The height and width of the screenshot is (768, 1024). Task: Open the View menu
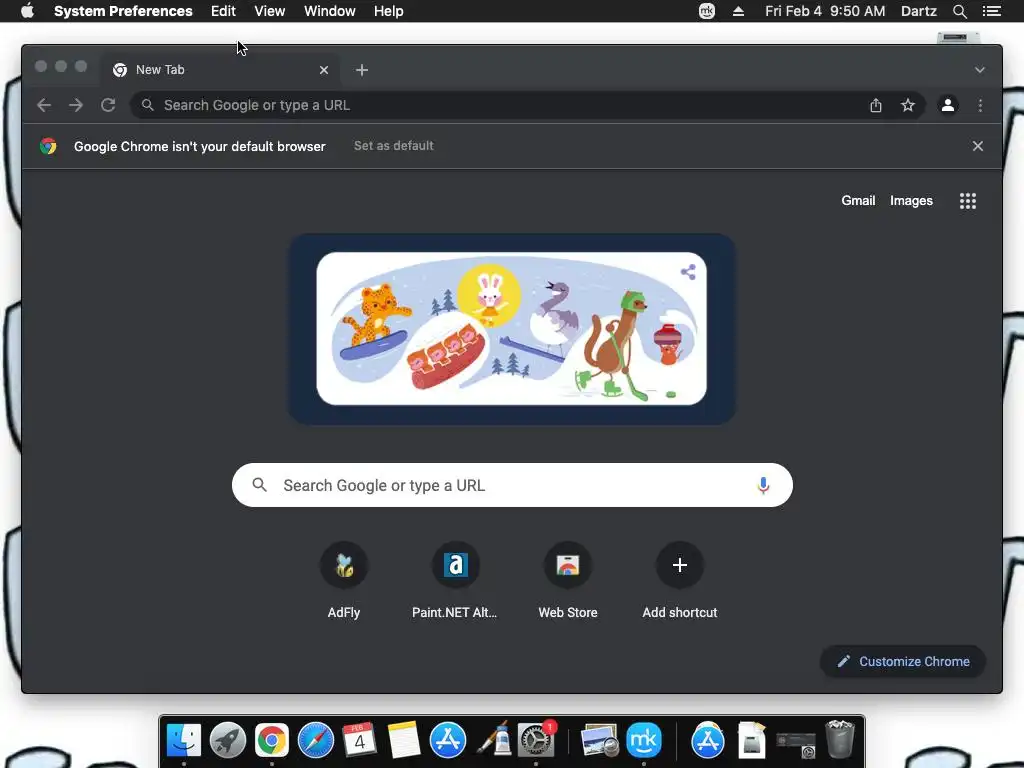[270, 11]
